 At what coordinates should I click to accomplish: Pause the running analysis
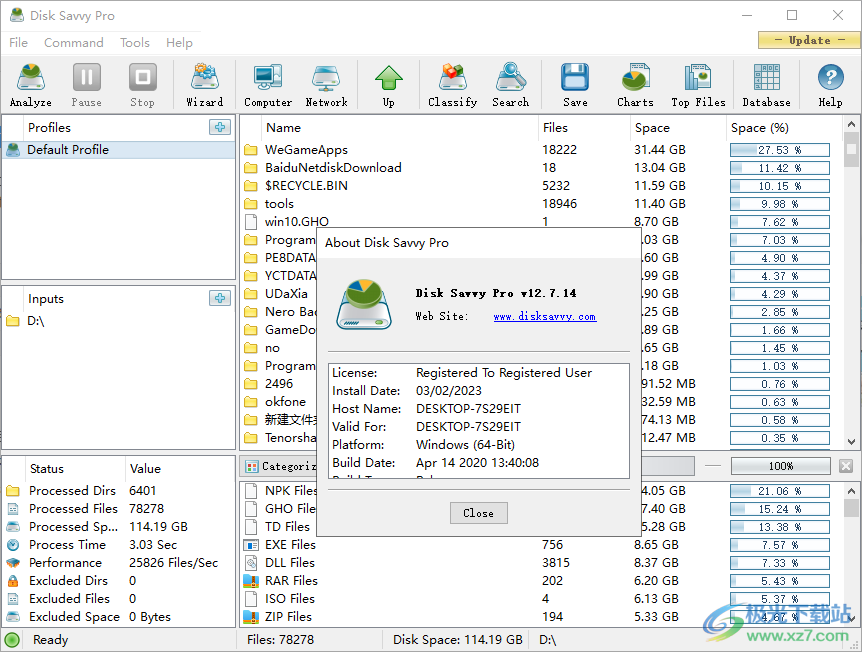[x=86, y=85]
